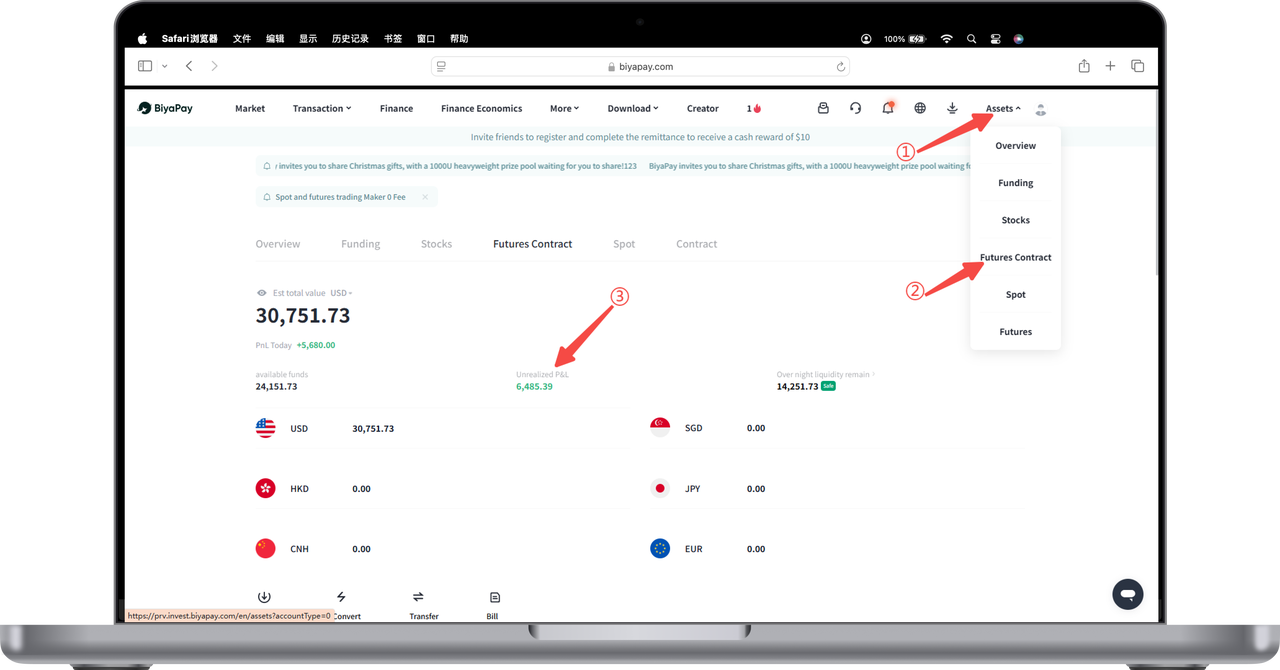1280x670 pixels.
Task: Open the Stocks tab
Action: [436, 244]
